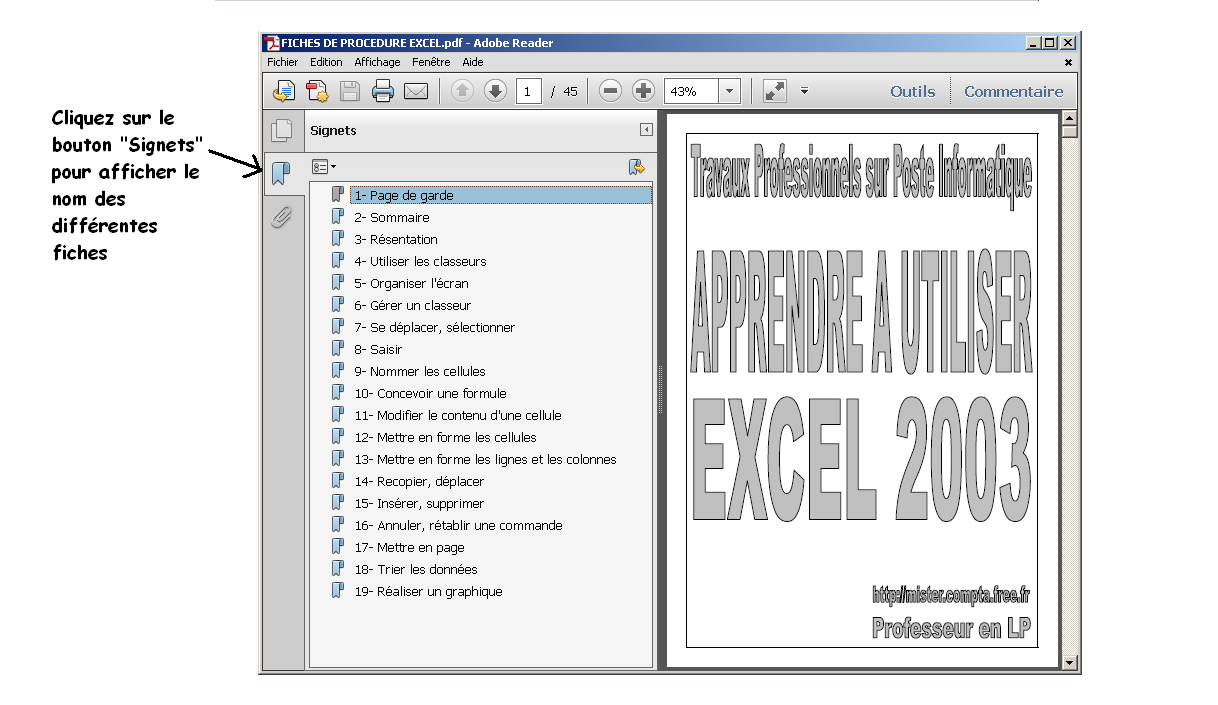This screenshot has height=705, width=1218.
Task: Select bookmark 16- Annuler, rétablir une commande
Action: click(x=458, y=525)
